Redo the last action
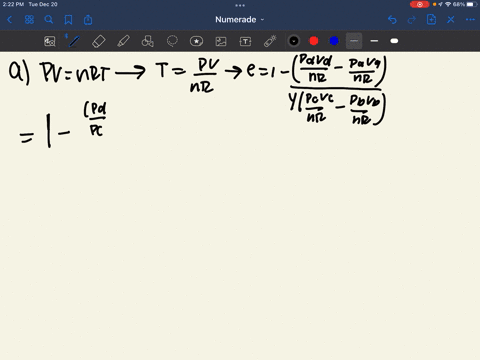The width and height of the screenshot is (480, 360). tap(412, 20)
